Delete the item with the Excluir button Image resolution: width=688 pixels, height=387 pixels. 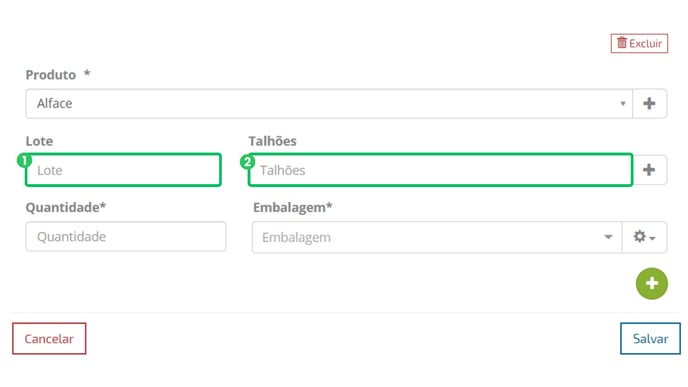pyautogui.click(x=639, y=43)
